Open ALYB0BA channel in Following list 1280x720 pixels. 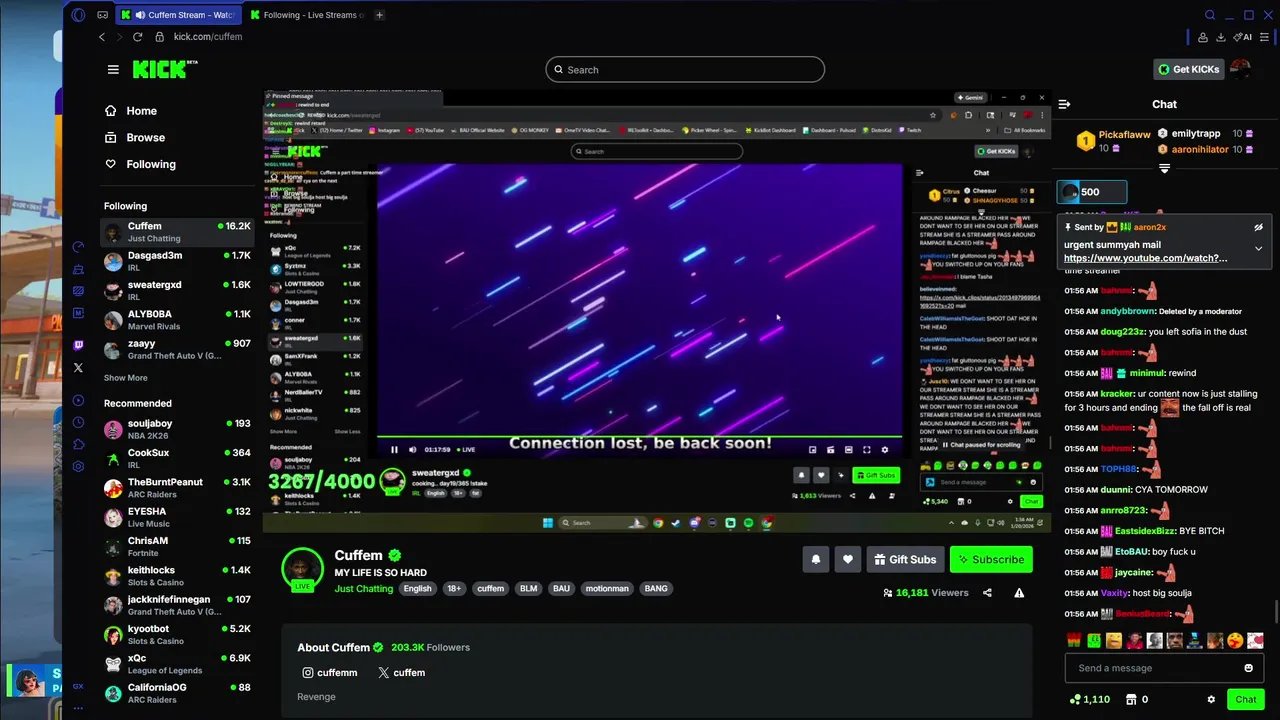(x=177, y=320)
